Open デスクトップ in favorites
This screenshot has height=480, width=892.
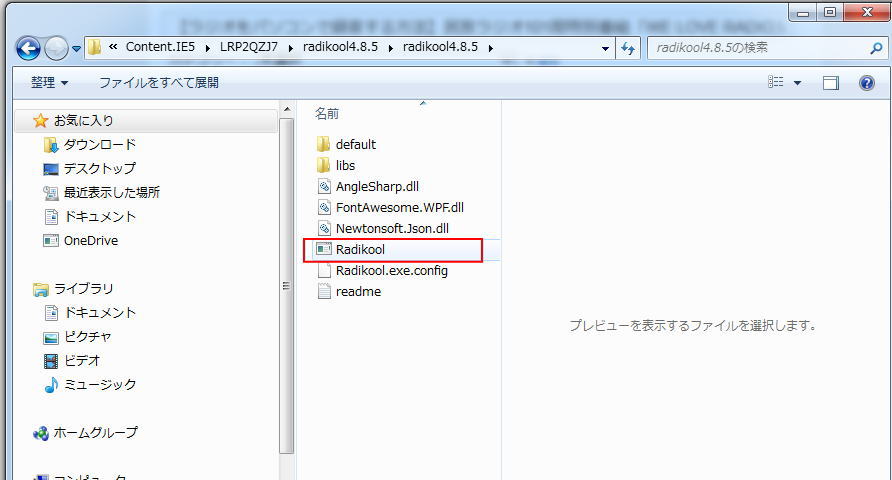(x=100, y=168)
